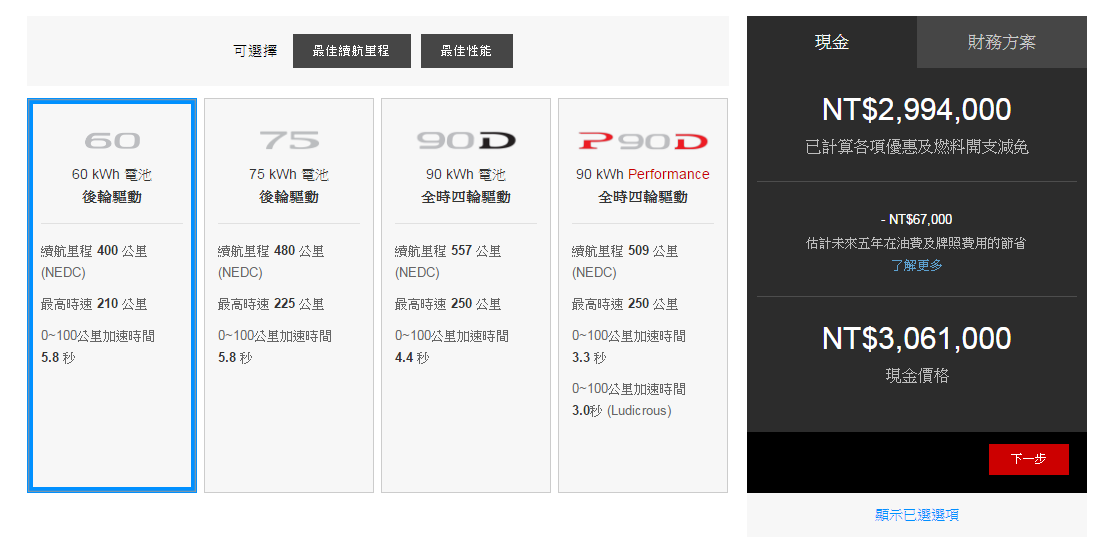Click 估計未來五年在油費及牌照費用的節省 text
The width and height of the screenshot is (1100, 542).
917,243
